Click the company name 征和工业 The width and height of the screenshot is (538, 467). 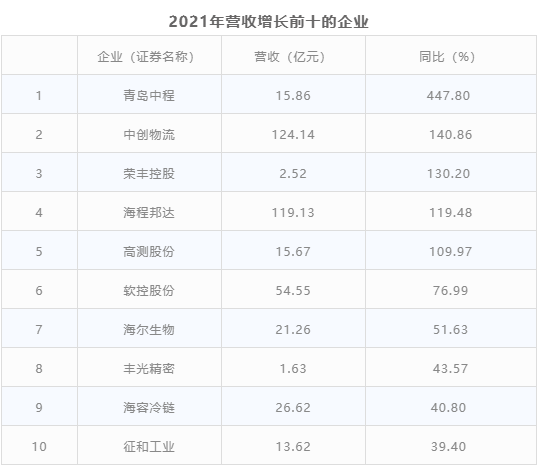[149, 447]
